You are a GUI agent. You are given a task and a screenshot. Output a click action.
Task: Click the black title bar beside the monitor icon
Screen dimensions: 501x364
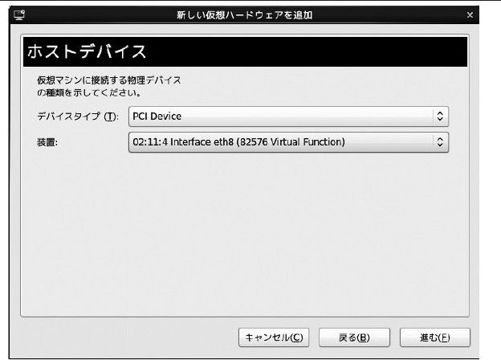(x=100, y=15)
